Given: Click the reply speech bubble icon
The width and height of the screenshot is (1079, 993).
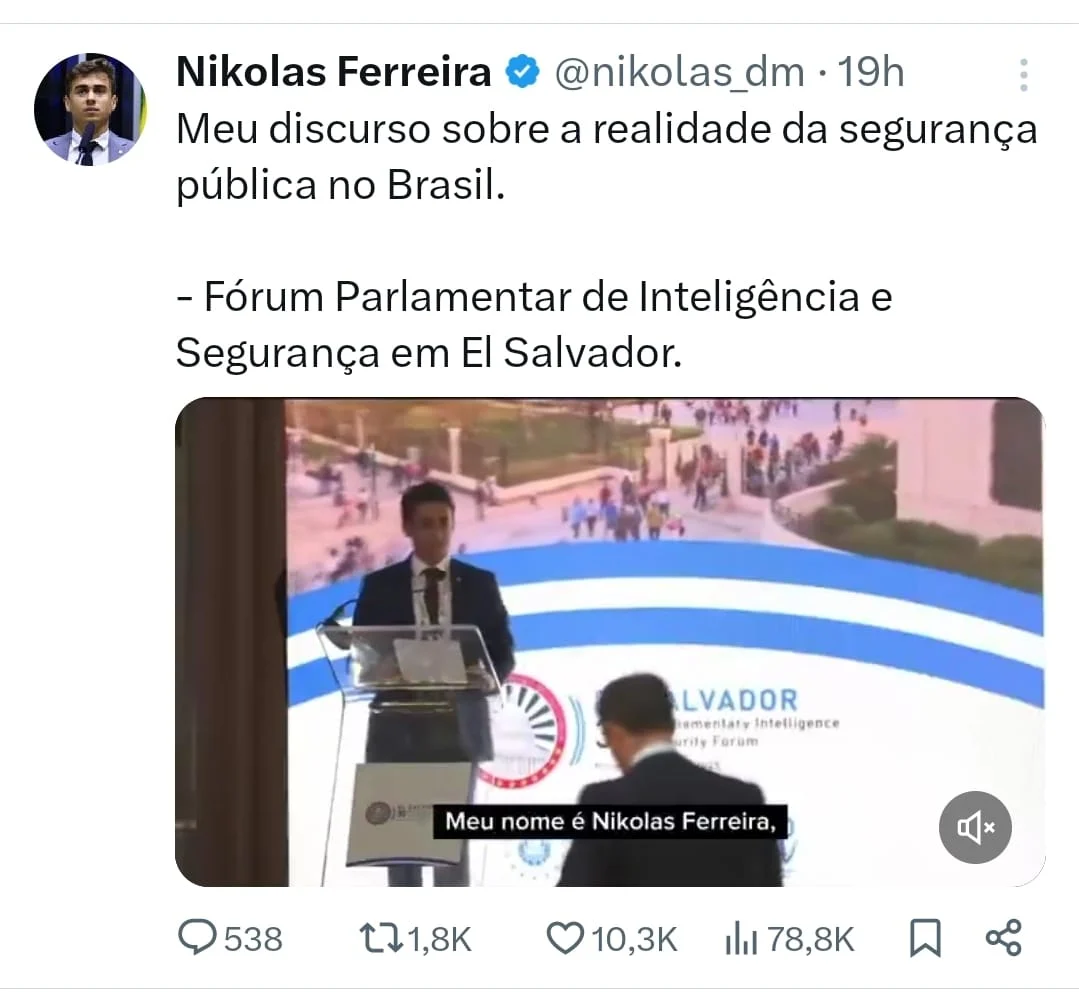Looking at the screenshot, I should [x=198, y=938].
